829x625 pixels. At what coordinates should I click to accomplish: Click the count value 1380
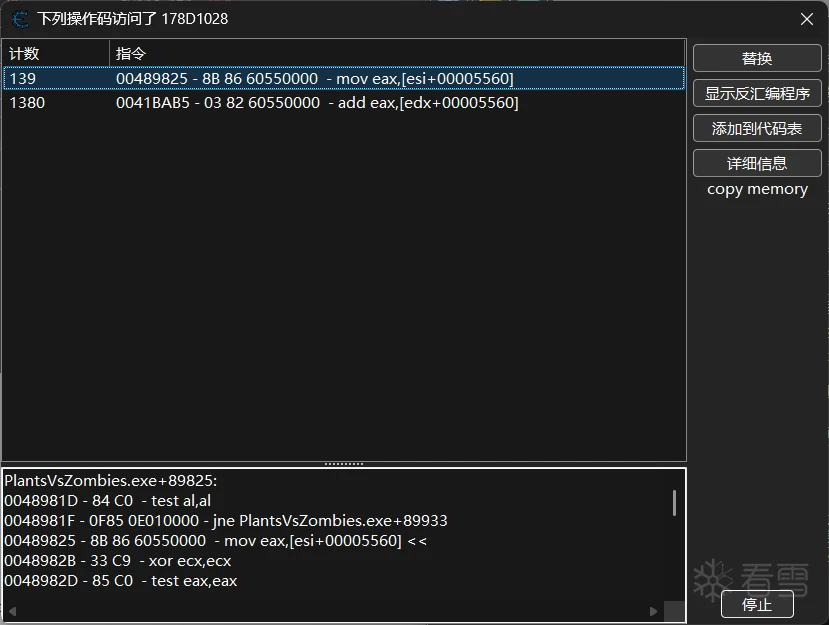(27, 103)
